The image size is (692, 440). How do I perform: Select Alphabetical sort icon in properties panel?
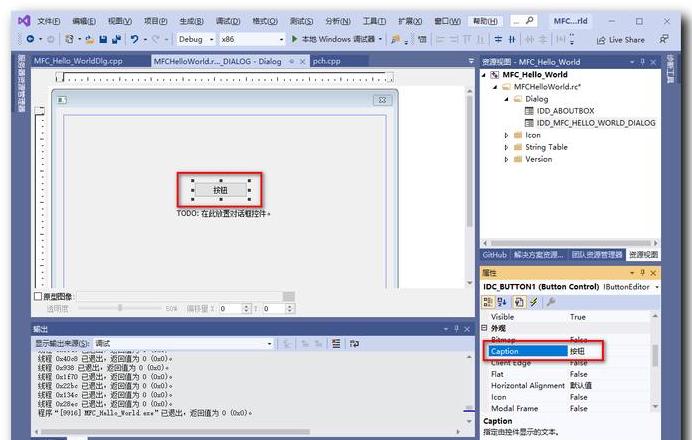502,302
